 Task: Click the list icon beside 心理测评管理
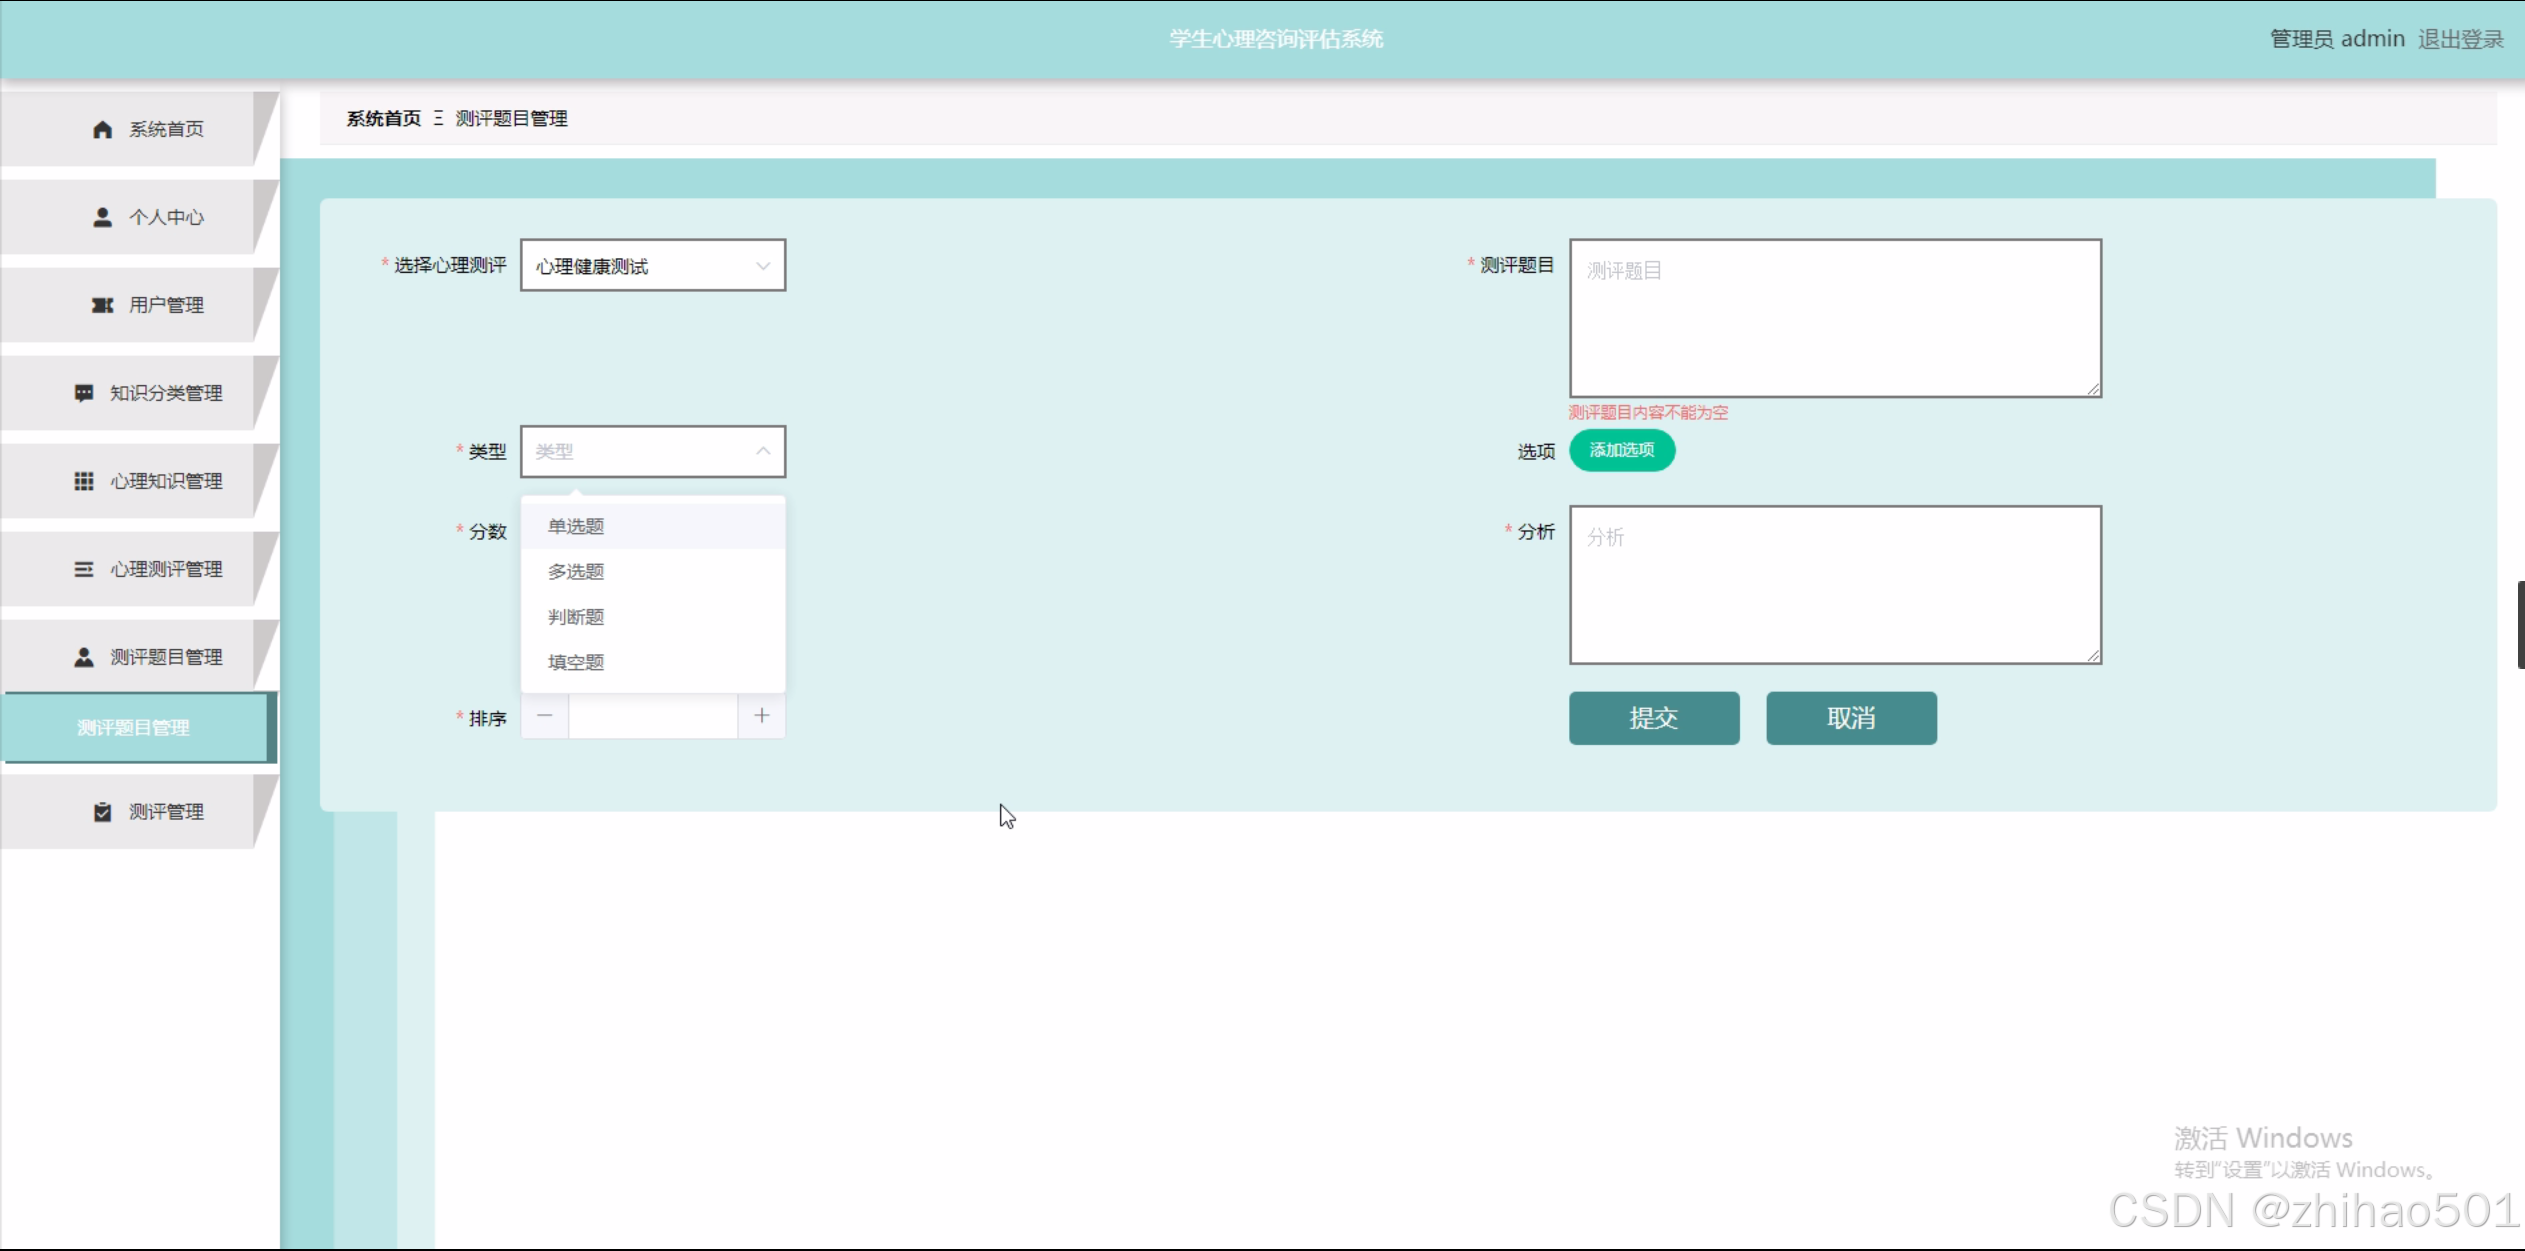[84, 569]
